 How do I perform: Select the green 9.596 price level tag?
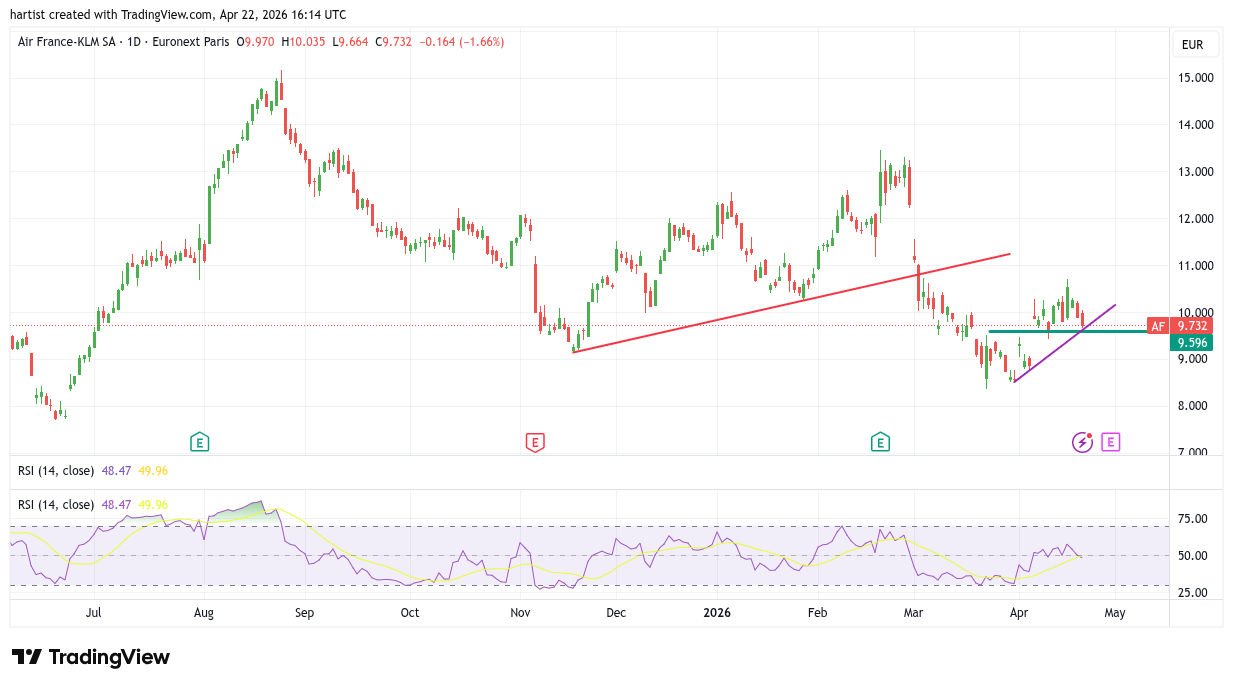[1192, 343]
